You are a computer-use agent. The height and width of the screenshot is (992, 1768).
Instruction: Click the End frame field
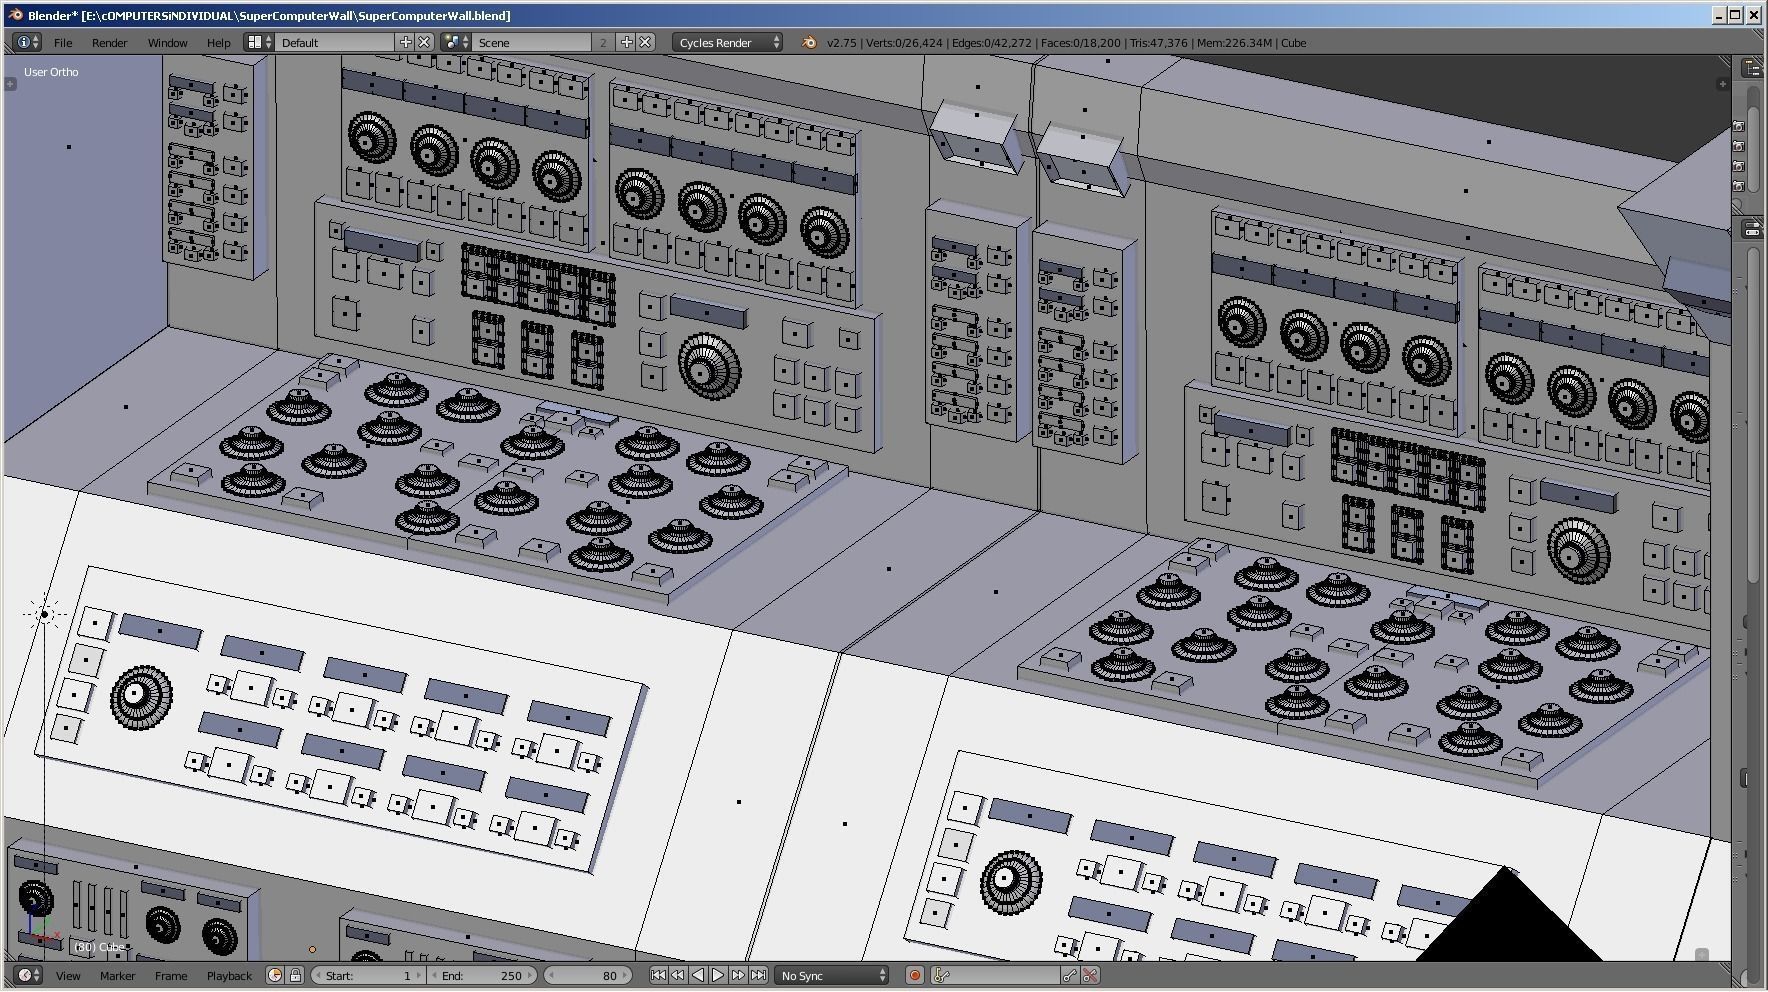(x=483, y=975)
